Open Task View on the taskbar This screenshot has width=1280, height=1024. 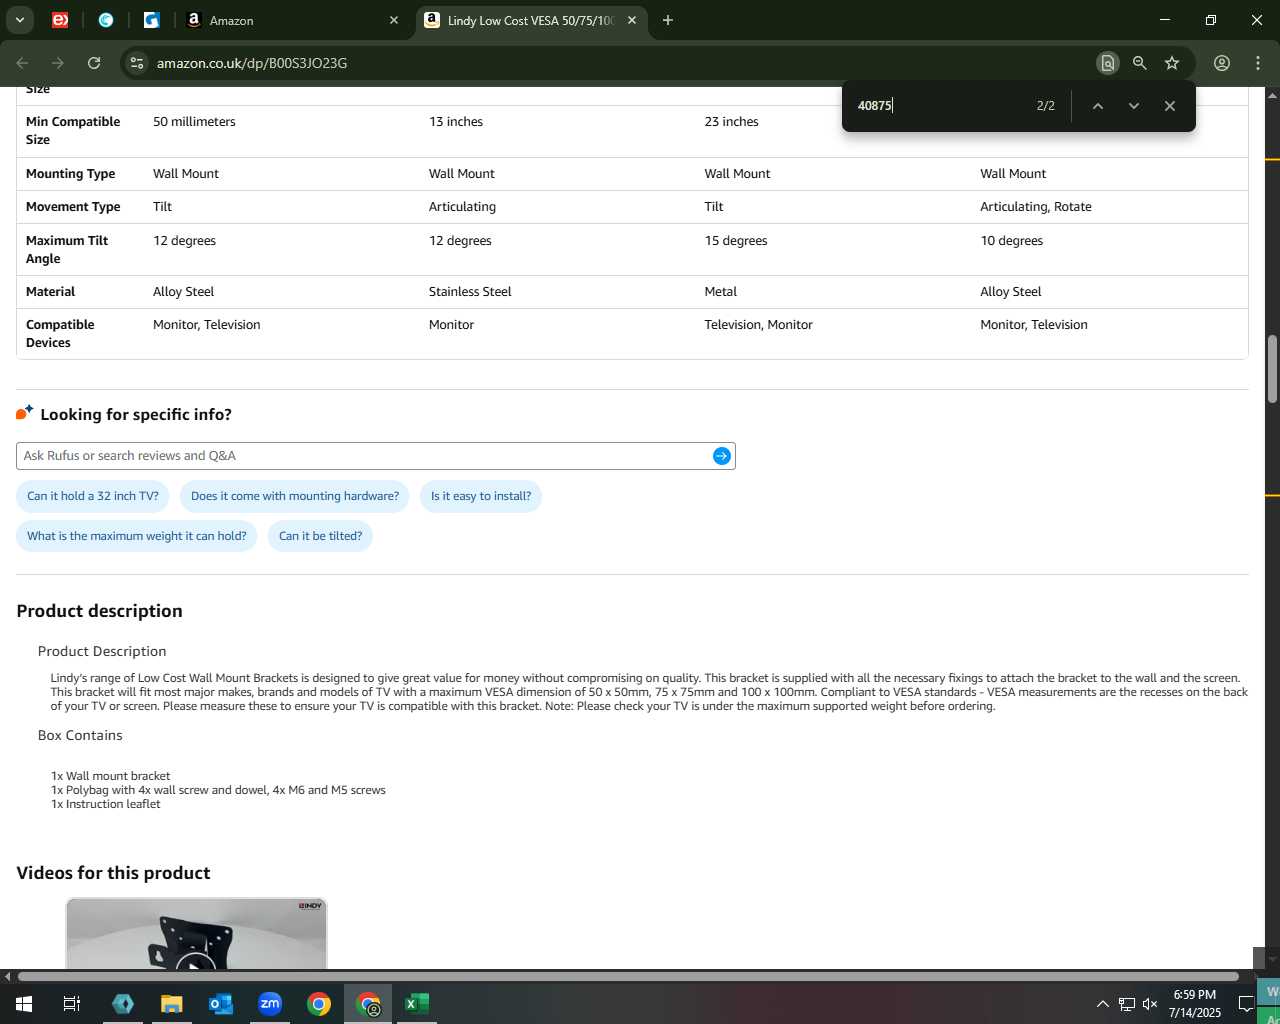pos(72,1004)
